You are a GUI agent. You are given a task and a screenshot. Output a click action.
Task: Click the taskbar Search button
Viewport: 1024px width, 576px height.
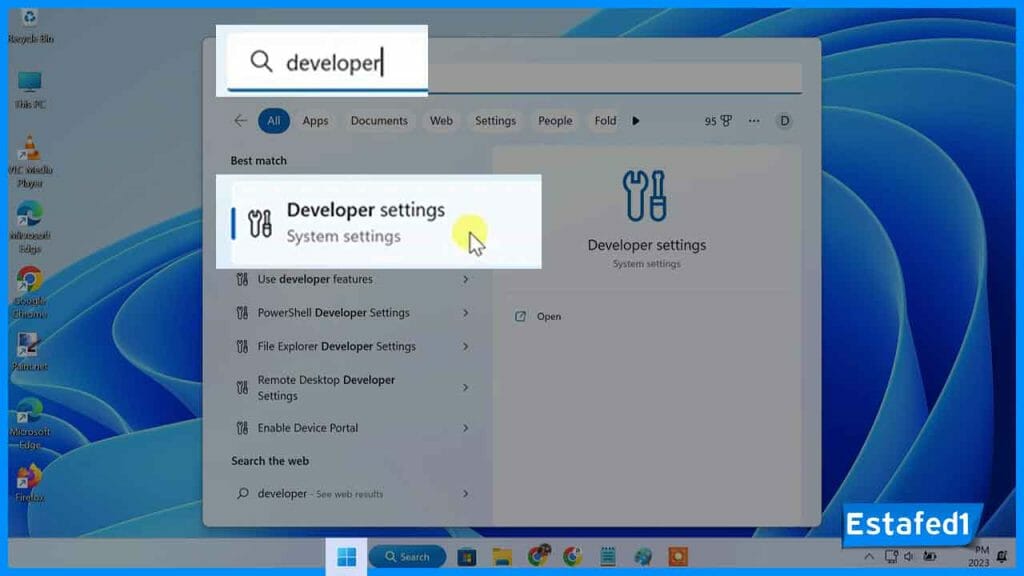coord(408,557)
